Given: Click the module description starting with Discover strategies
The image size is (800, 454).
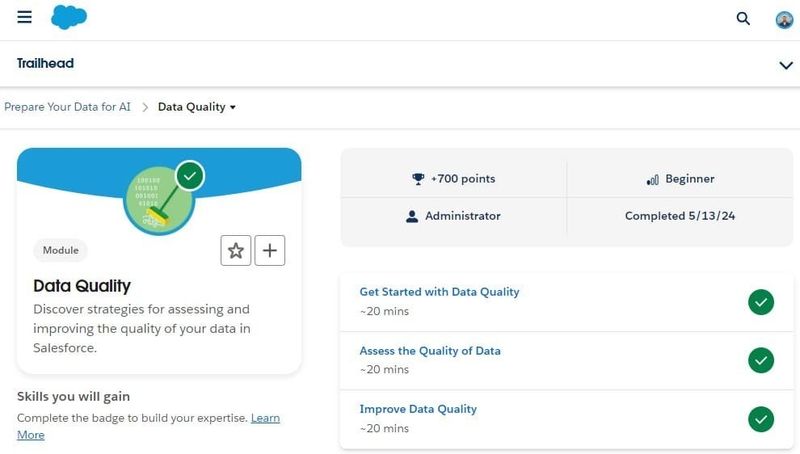Looking at the screenshot, I should [142, 329].
